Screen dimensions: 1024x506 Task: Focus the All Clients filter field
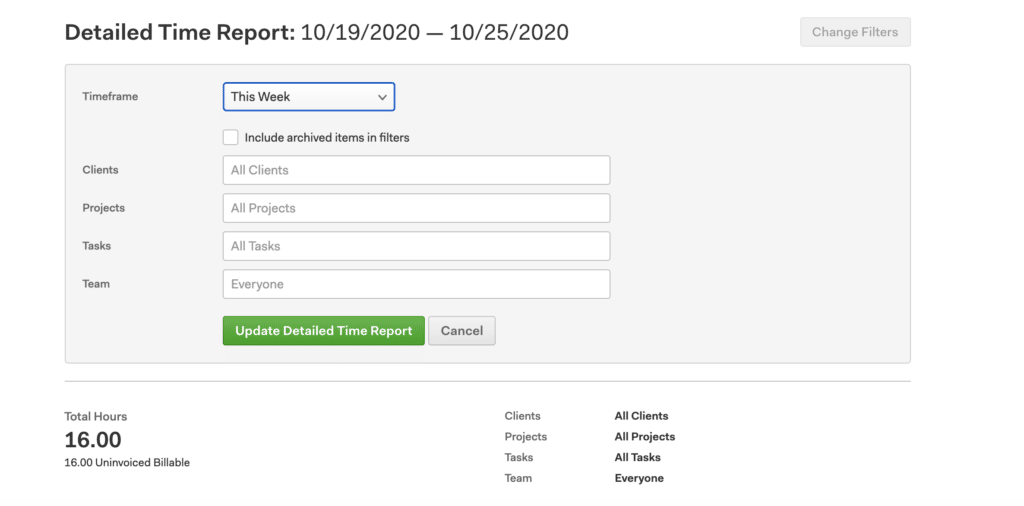(x=416, y=170)
